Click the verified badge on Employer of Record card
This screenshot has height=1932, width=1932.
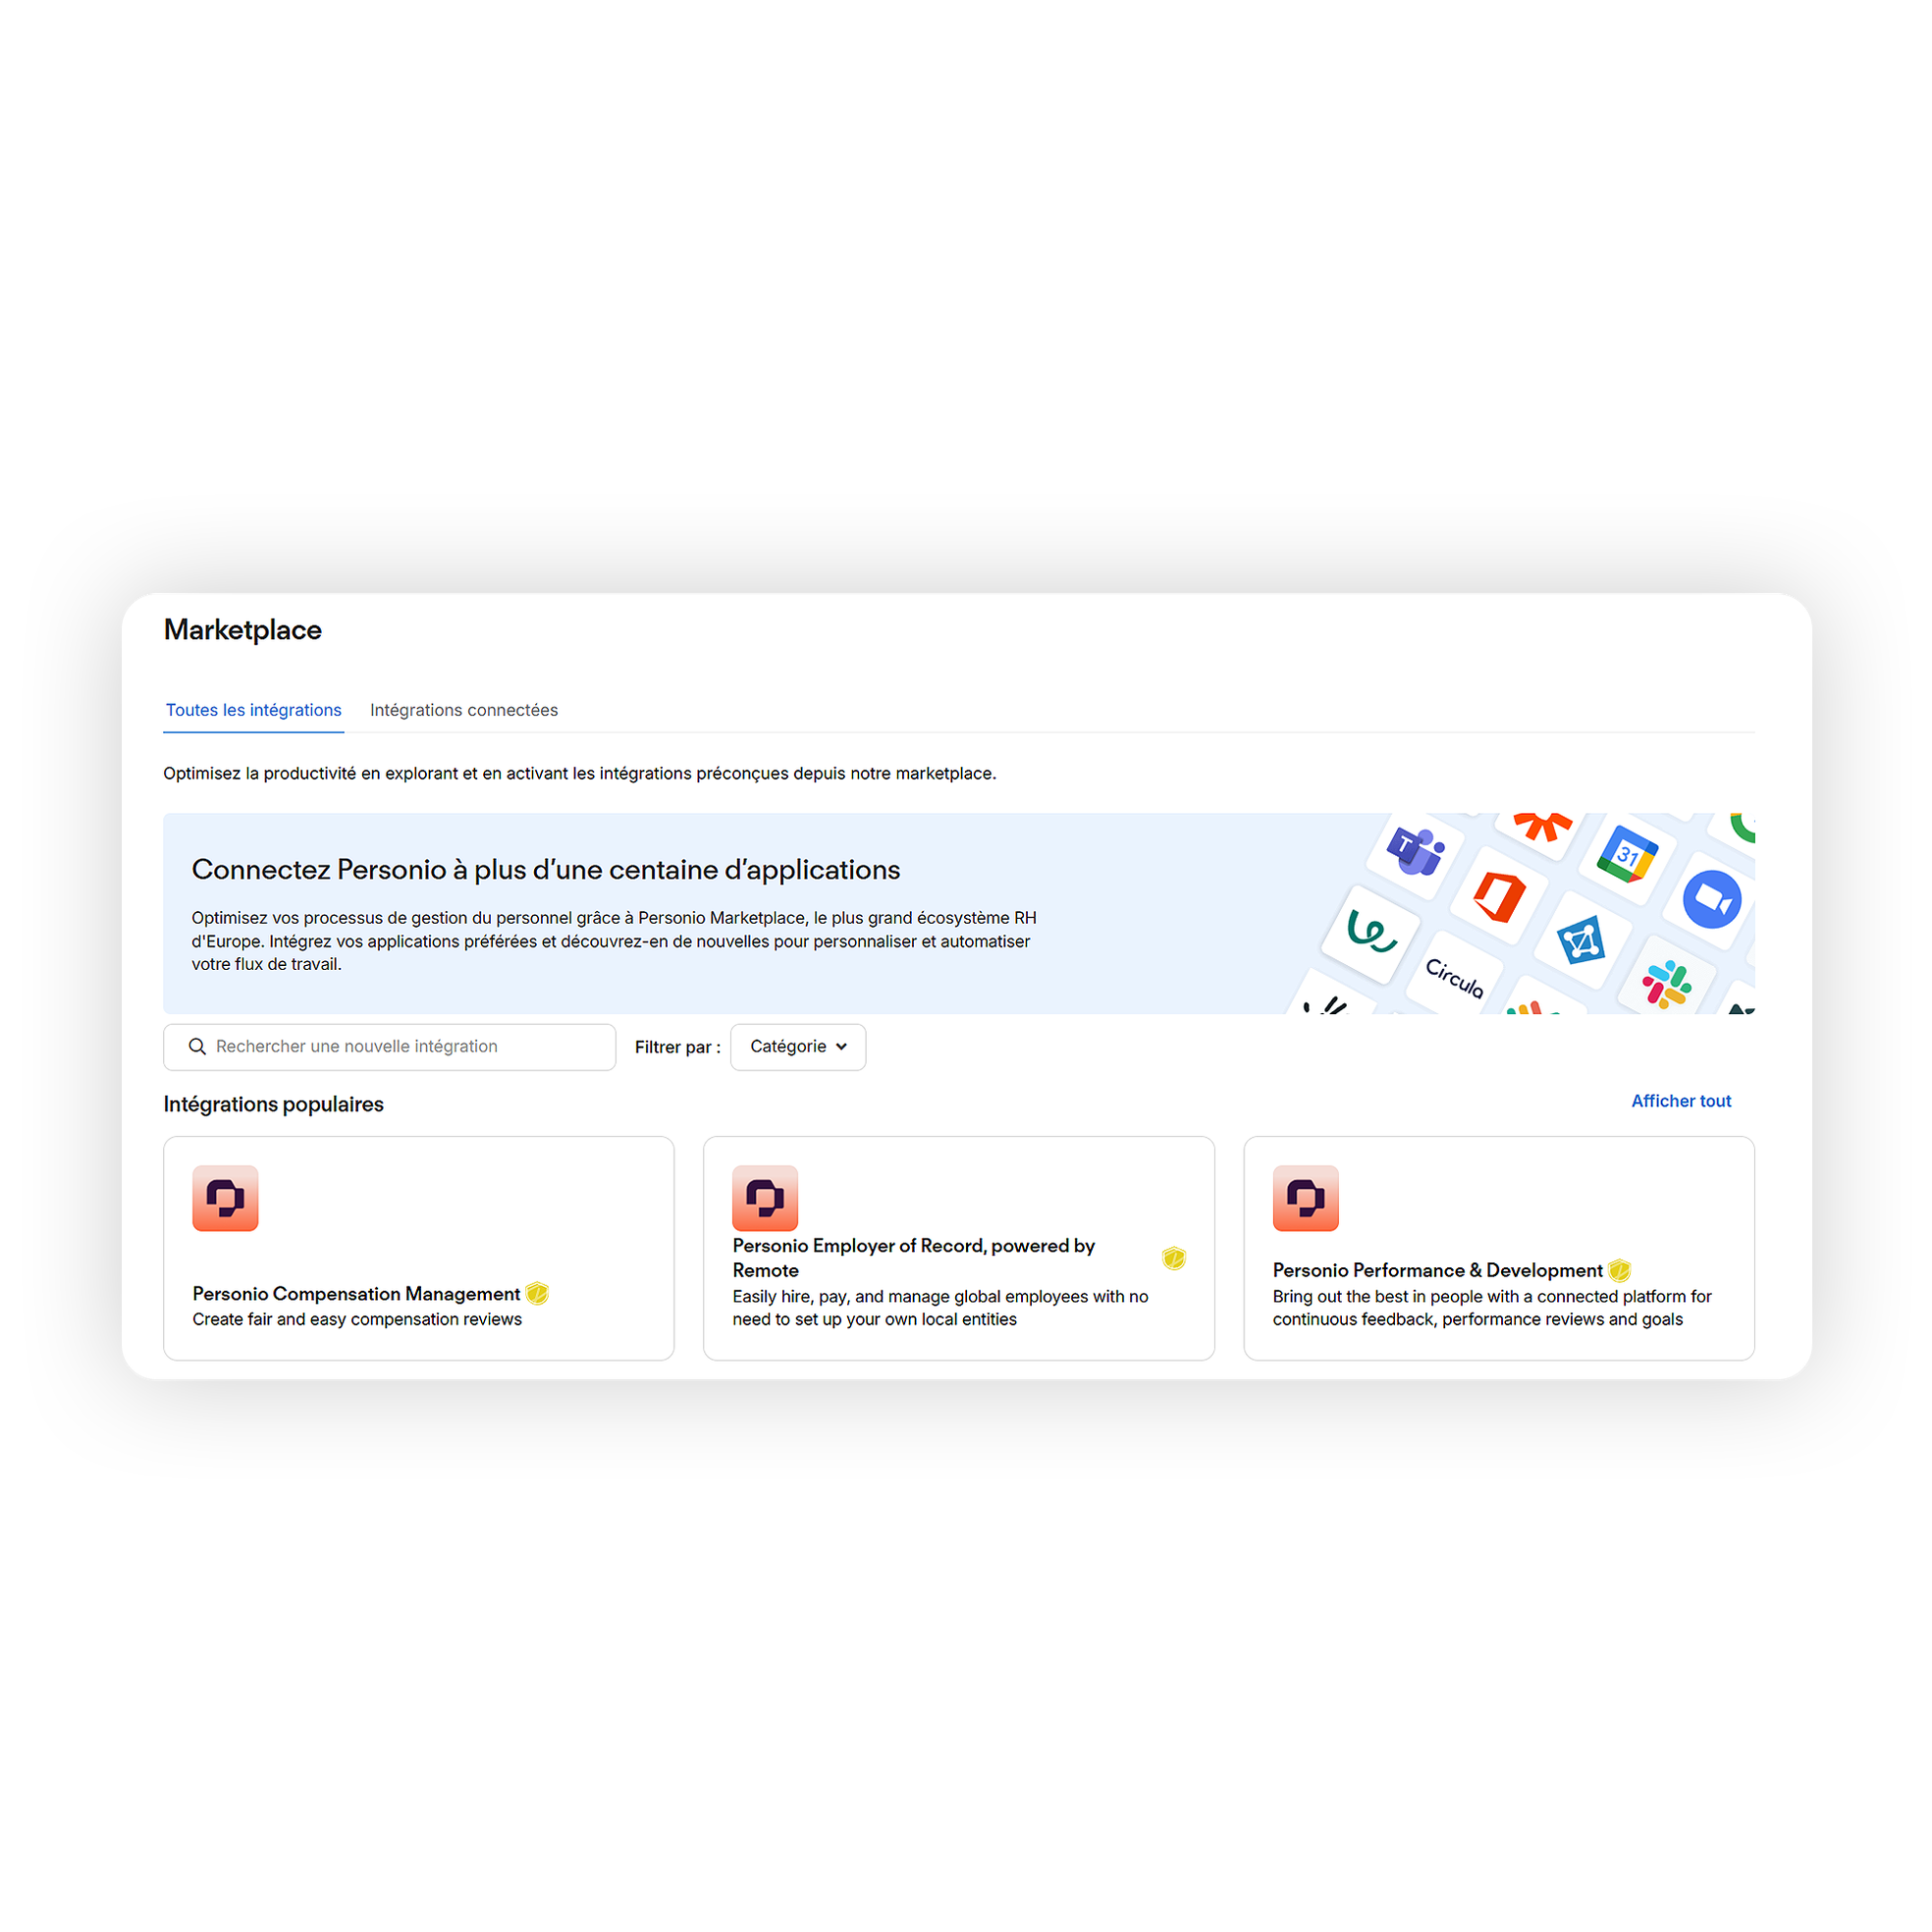(x=1173, y=1258)
